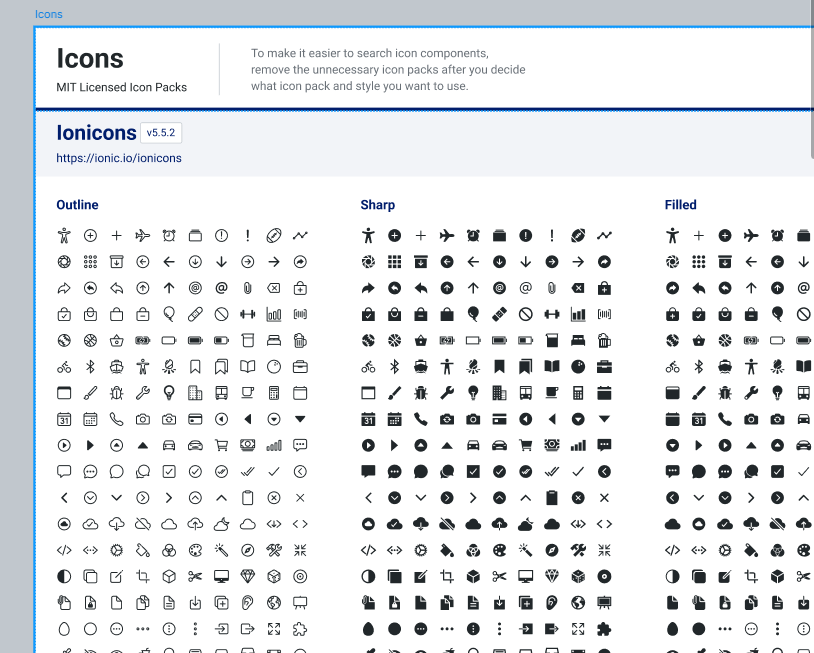The image size is (814, 653).
Task: Select the Outline barbell icon
Action: [x=248, y=315]
